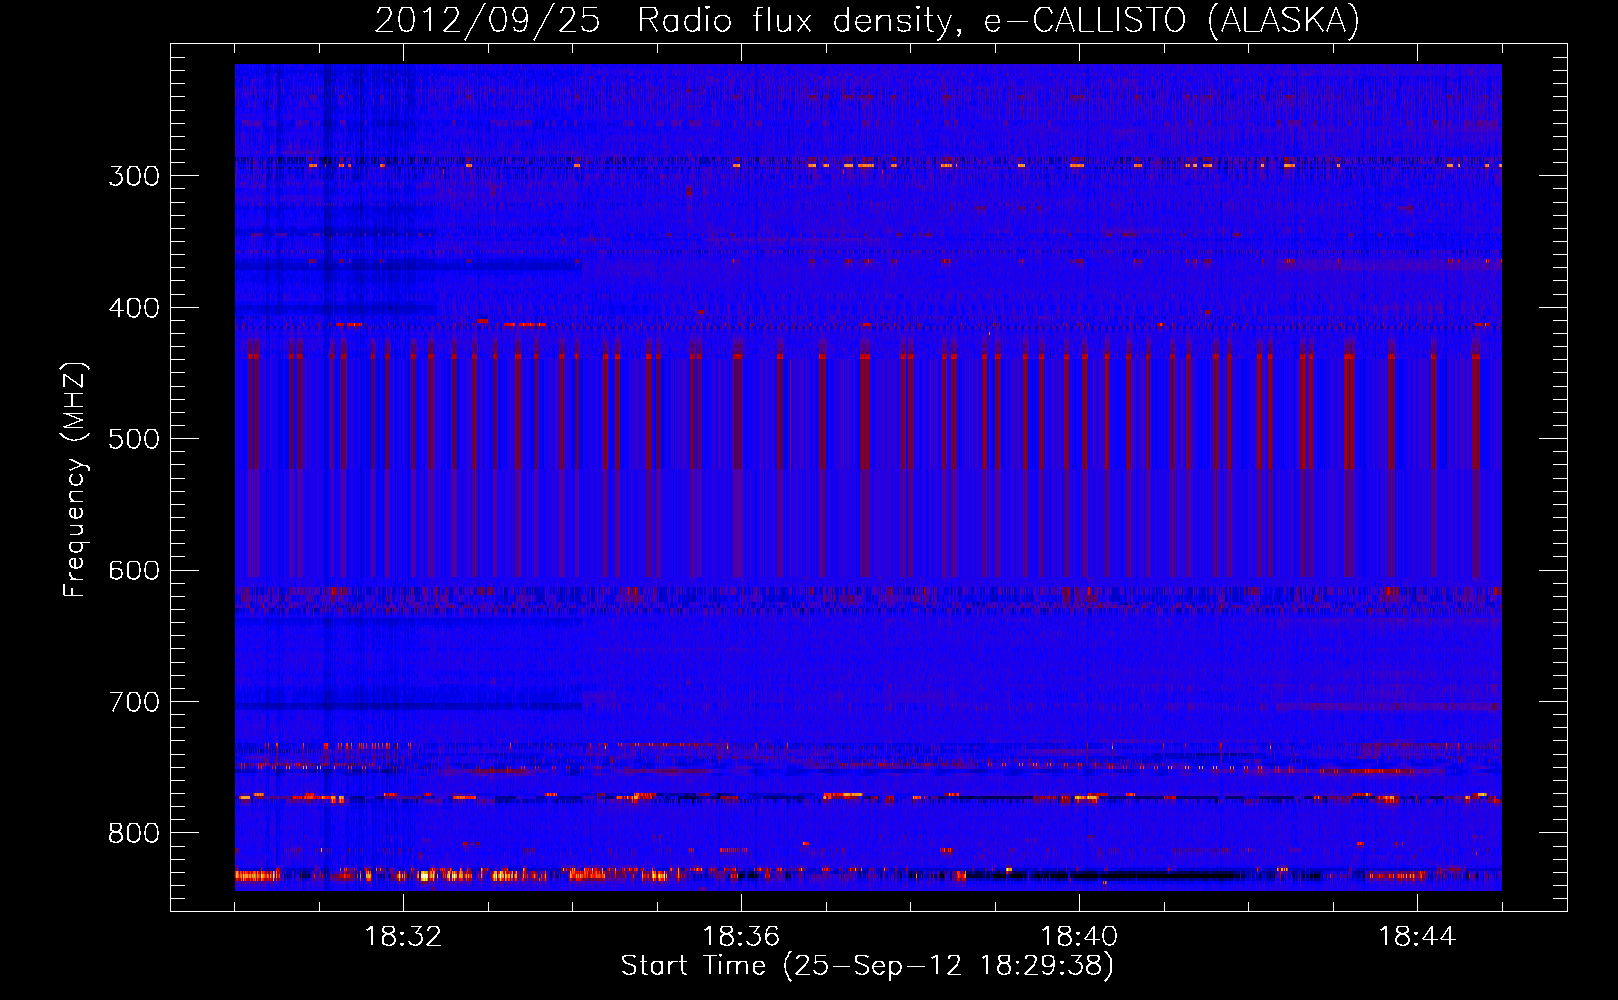Click the 18:32 time tick label

tap(403, 937)
